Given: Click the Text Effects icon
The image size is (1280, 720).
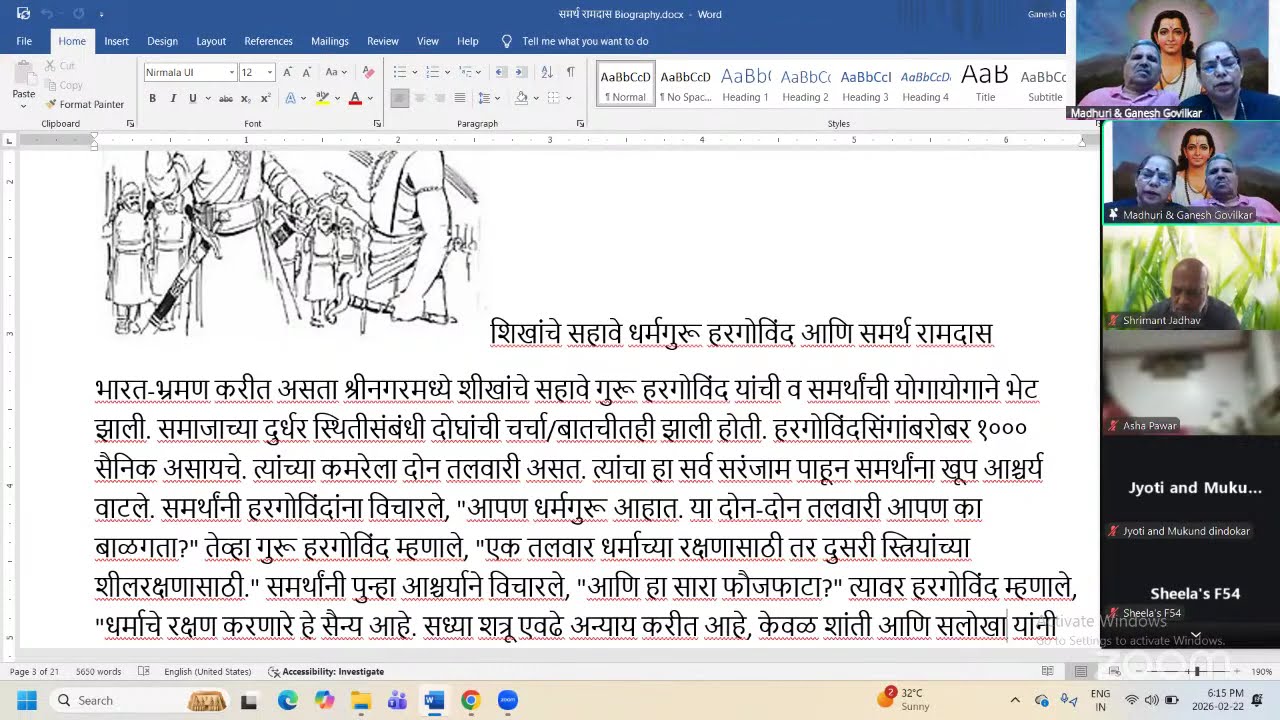Looking at the screenshot, I should (x=291, y=98).
